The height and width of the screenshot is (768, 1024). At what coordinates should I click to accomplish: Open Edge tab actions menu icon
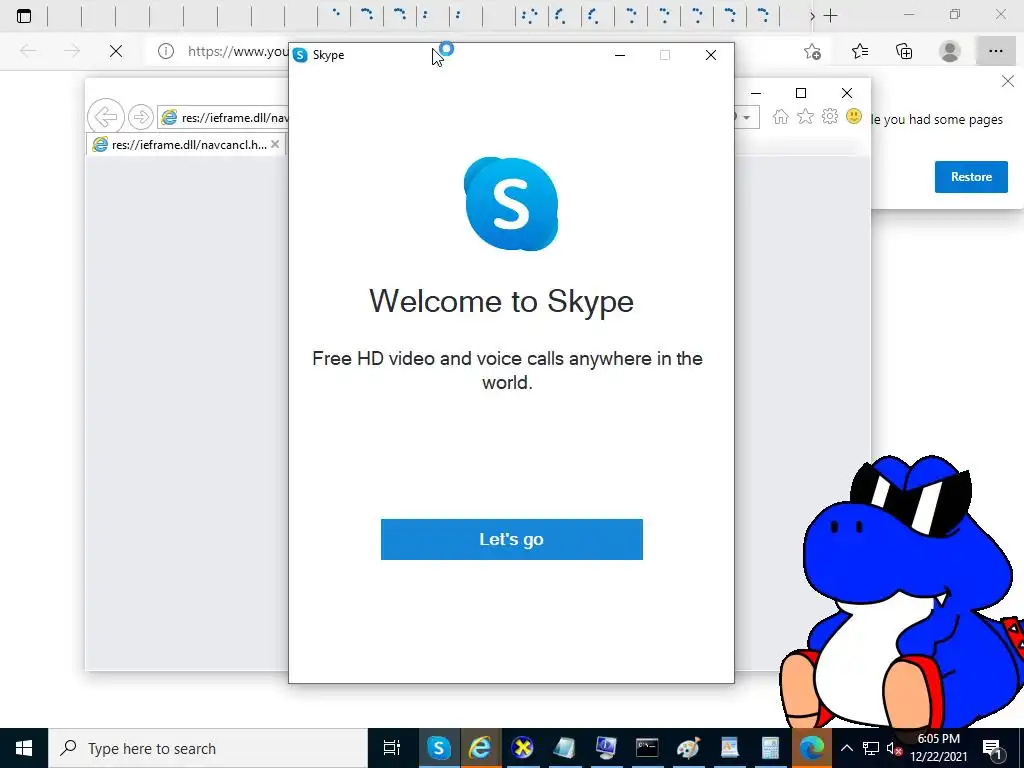coord(24,16)
